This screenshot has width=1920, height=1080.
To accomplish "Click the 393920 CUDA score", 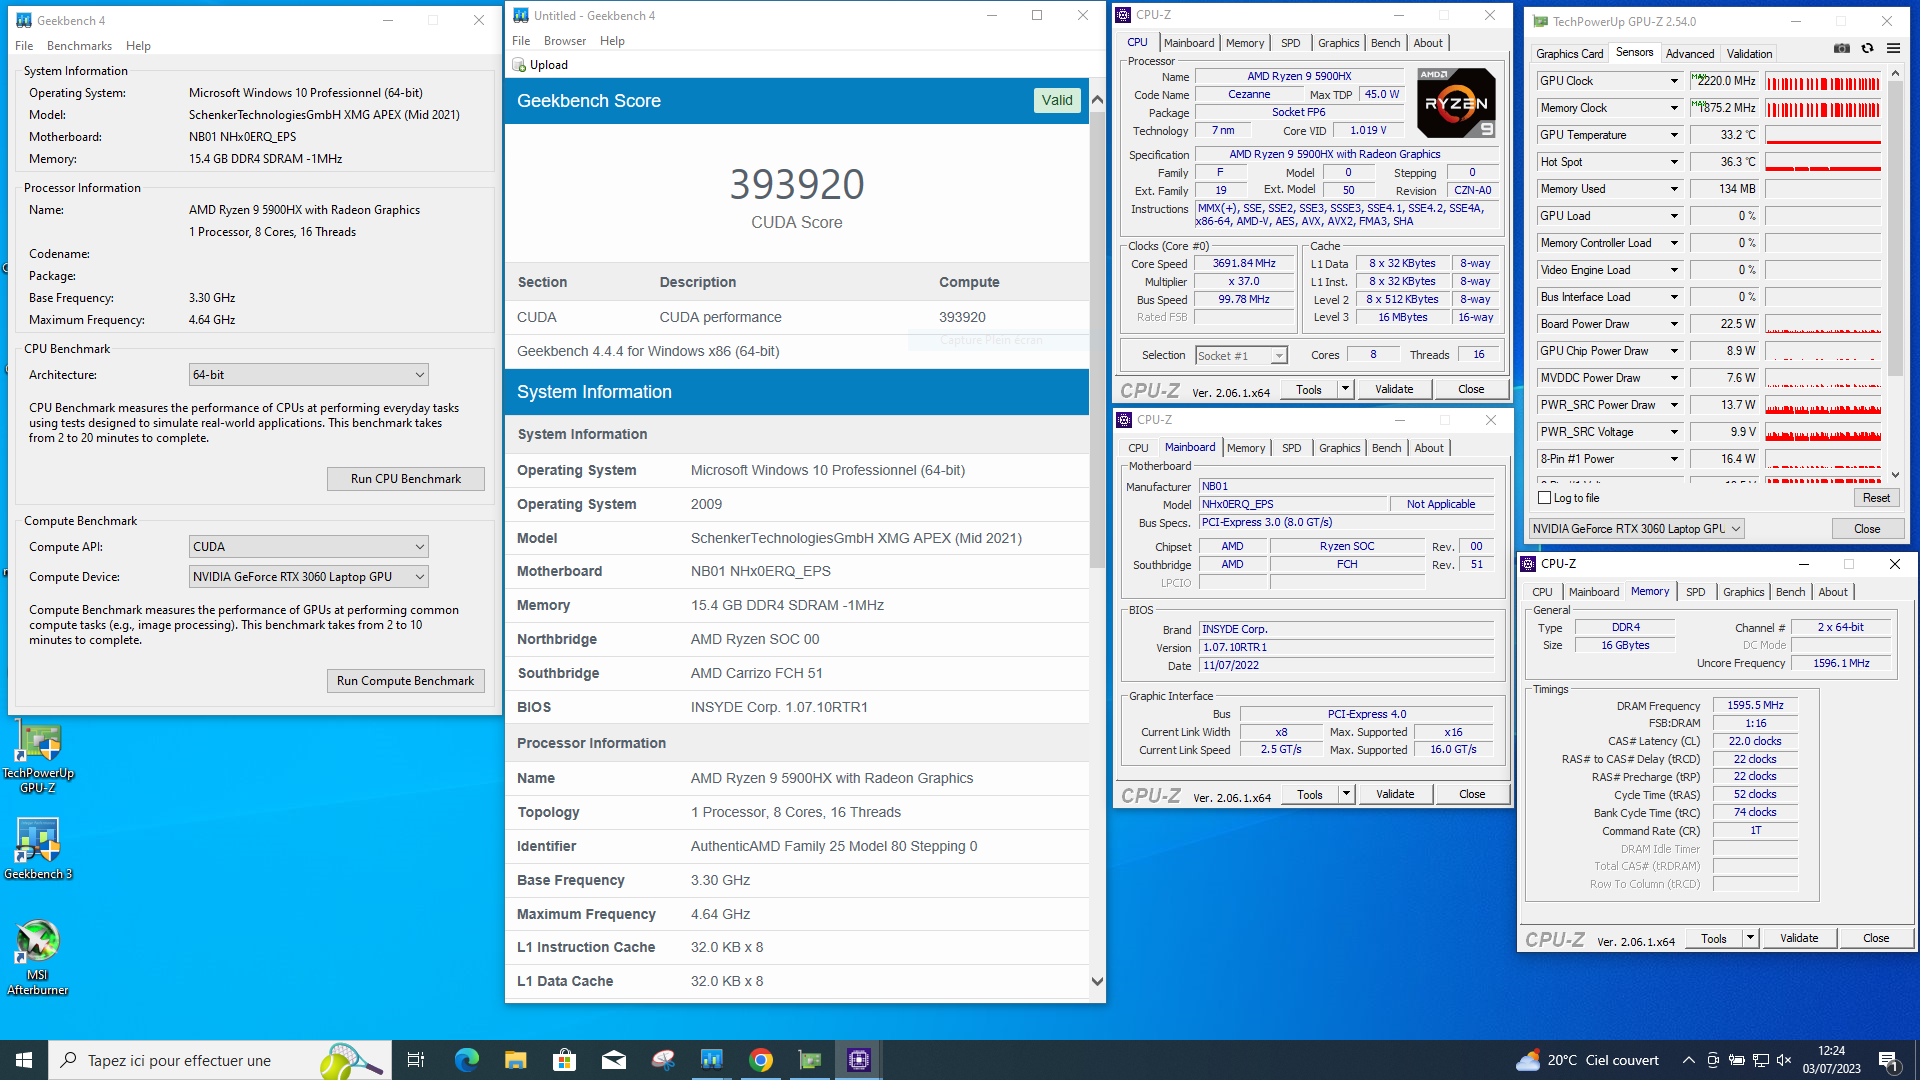I will 796,184.
